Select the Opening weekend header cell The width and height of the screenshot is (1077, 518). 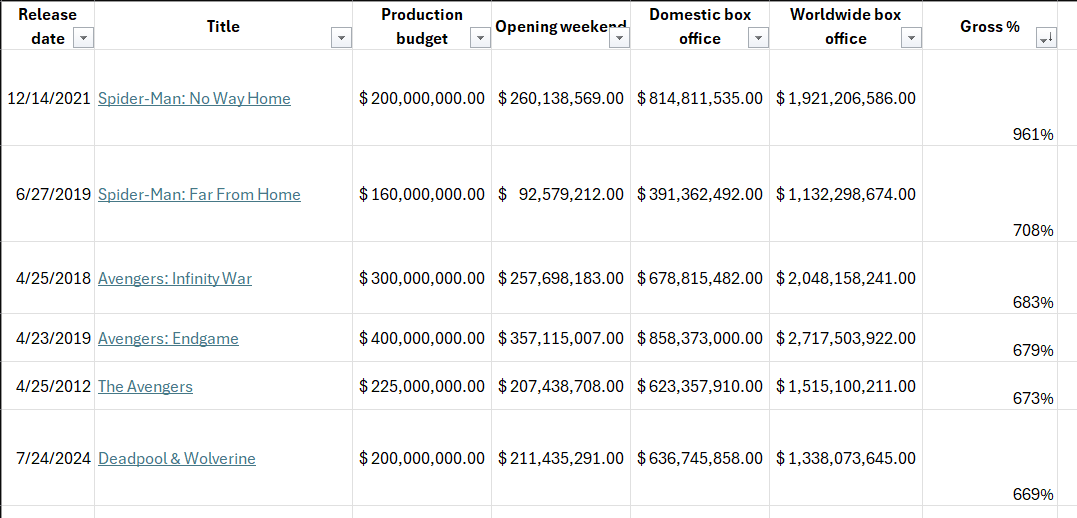click(560, 25)
